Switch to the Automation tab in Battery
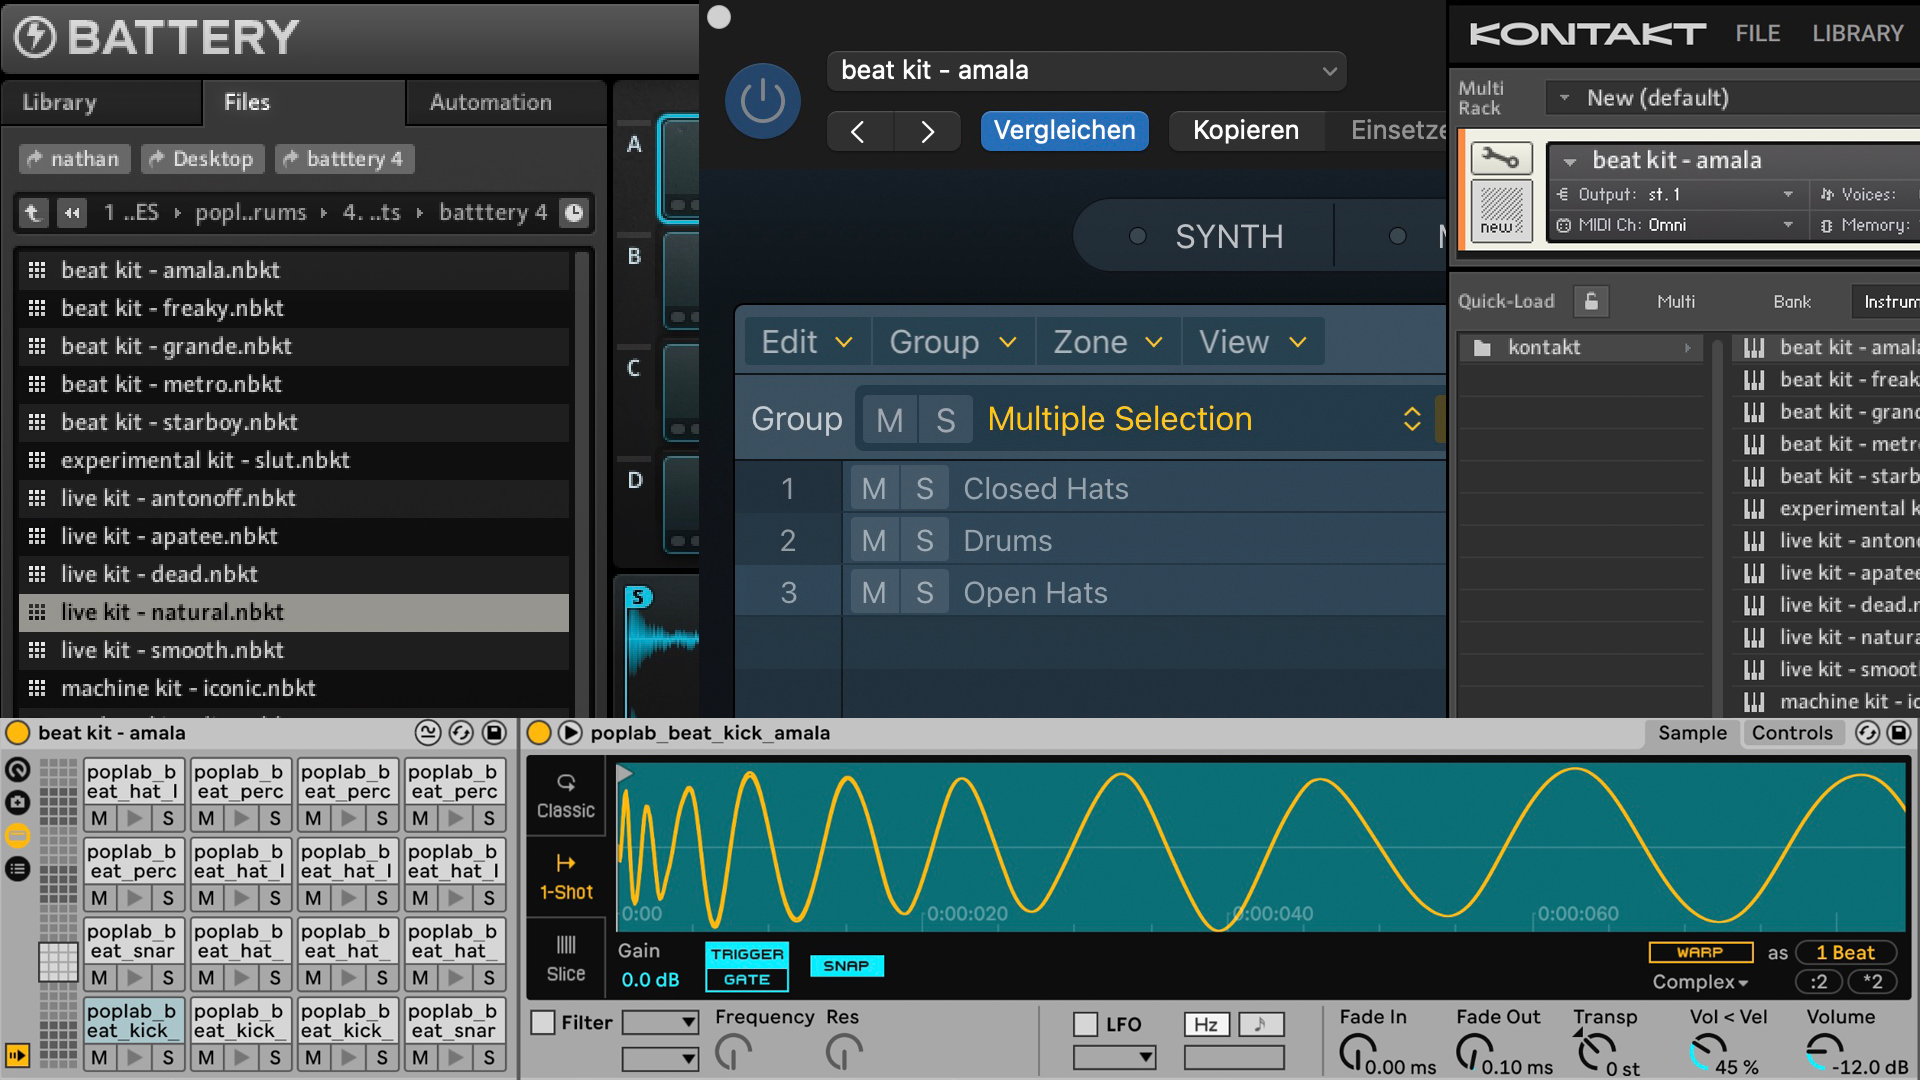 (x=490, y=102)
